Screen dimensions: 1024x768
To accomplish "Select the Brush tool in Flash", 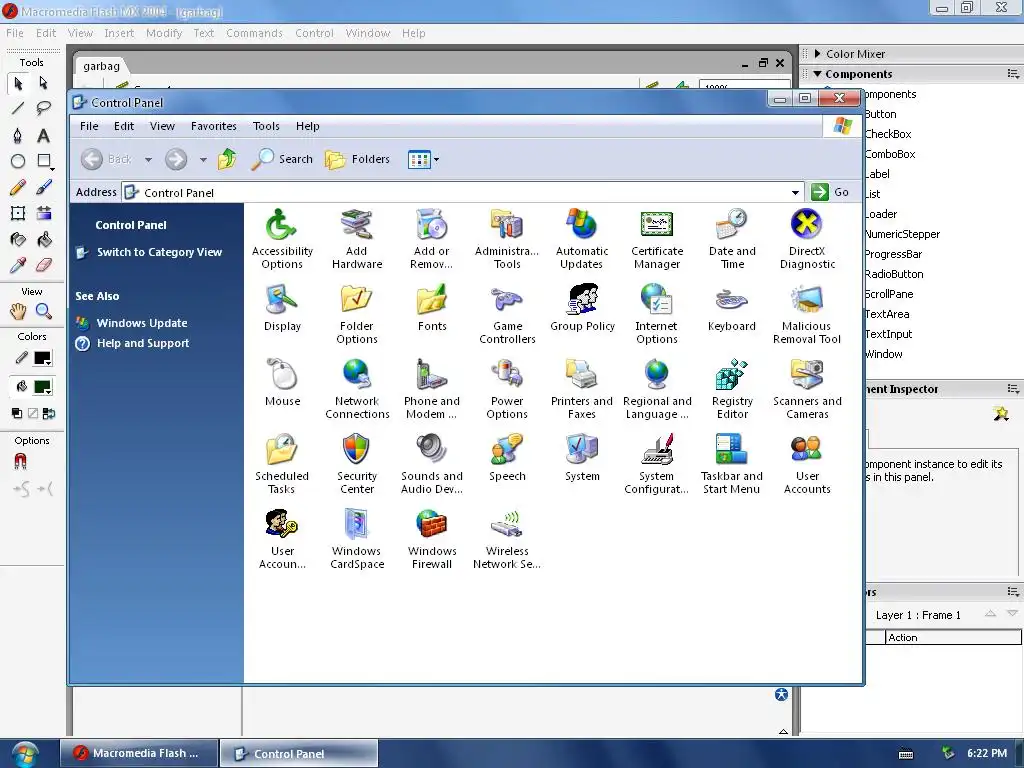I will click(x=44, y=187).
